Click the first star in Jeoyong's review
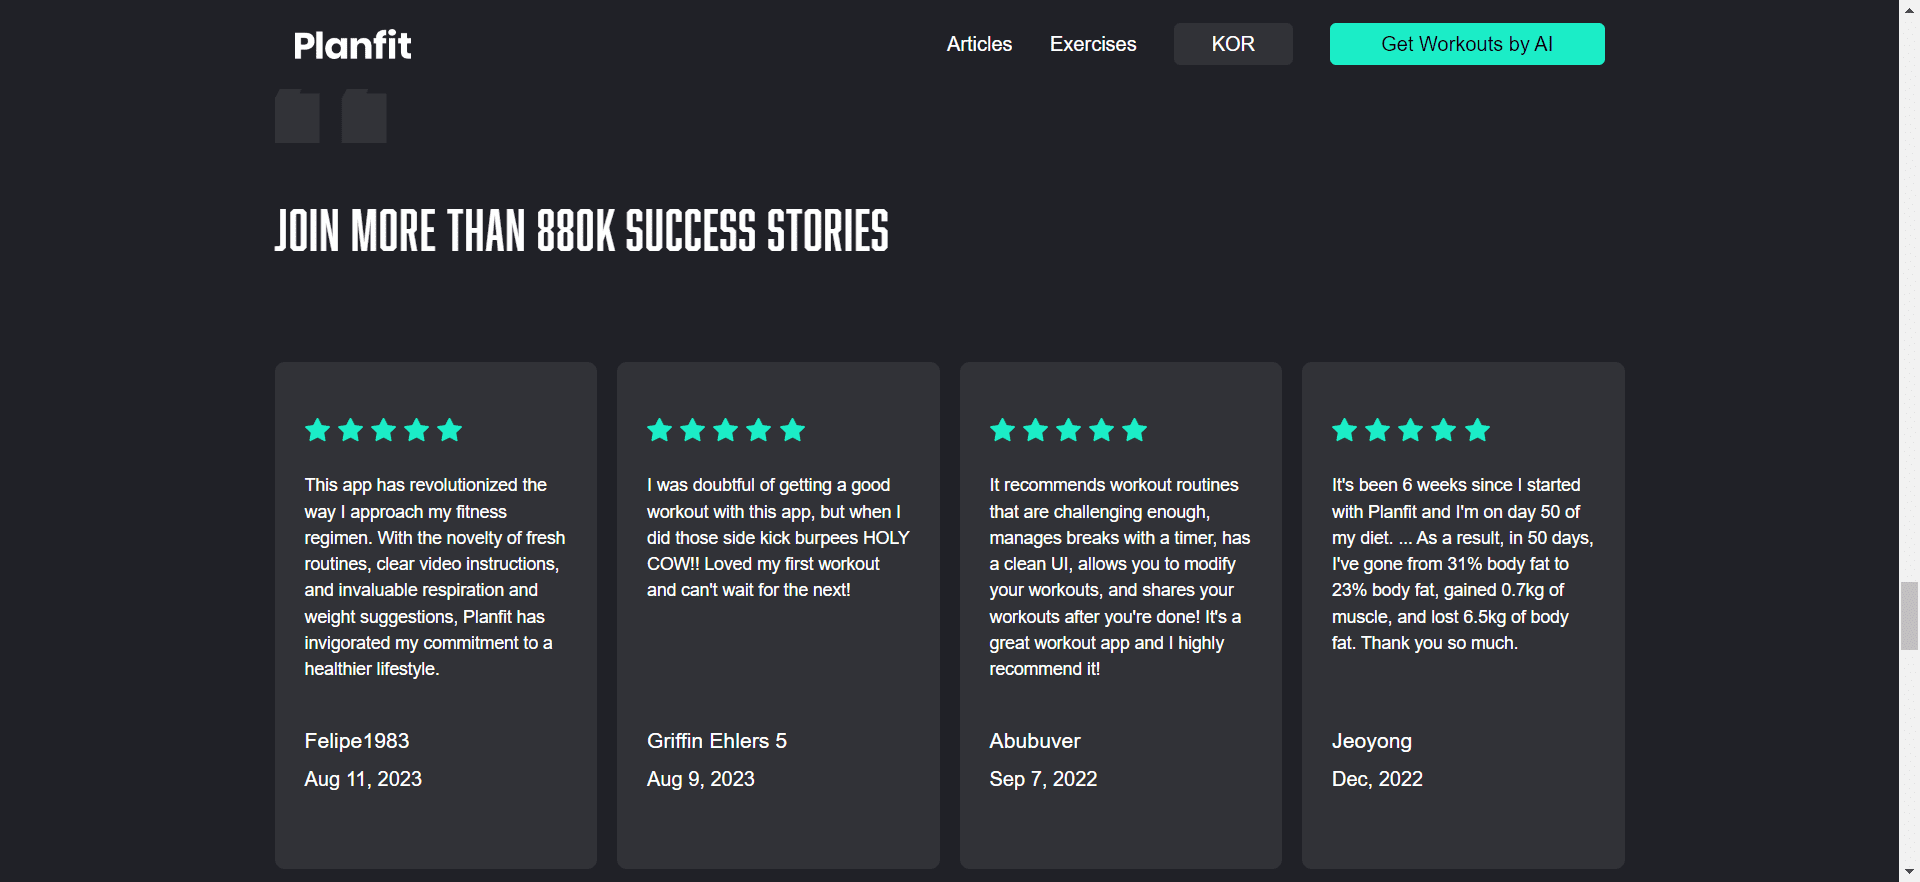Screen dimensions: 1920x882 pos(1345,430)
